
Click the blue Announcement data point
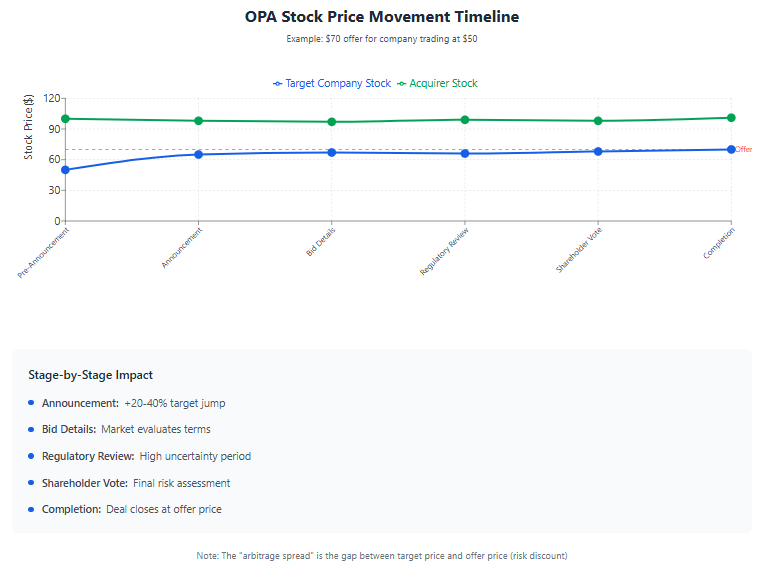[x=199, y=155]
